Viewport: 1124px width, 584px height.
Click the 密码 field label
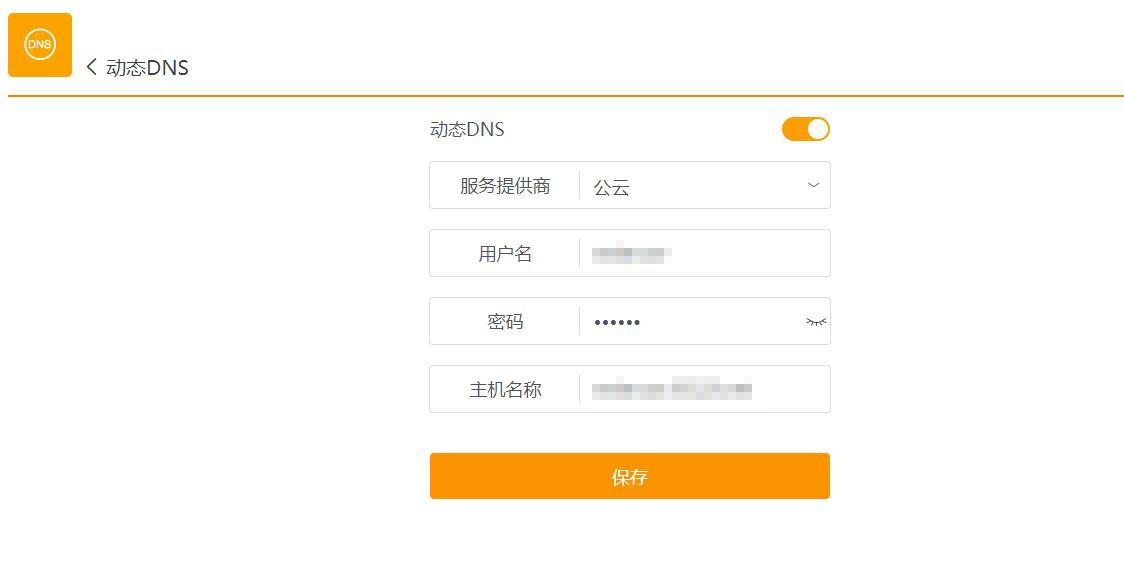505,322
